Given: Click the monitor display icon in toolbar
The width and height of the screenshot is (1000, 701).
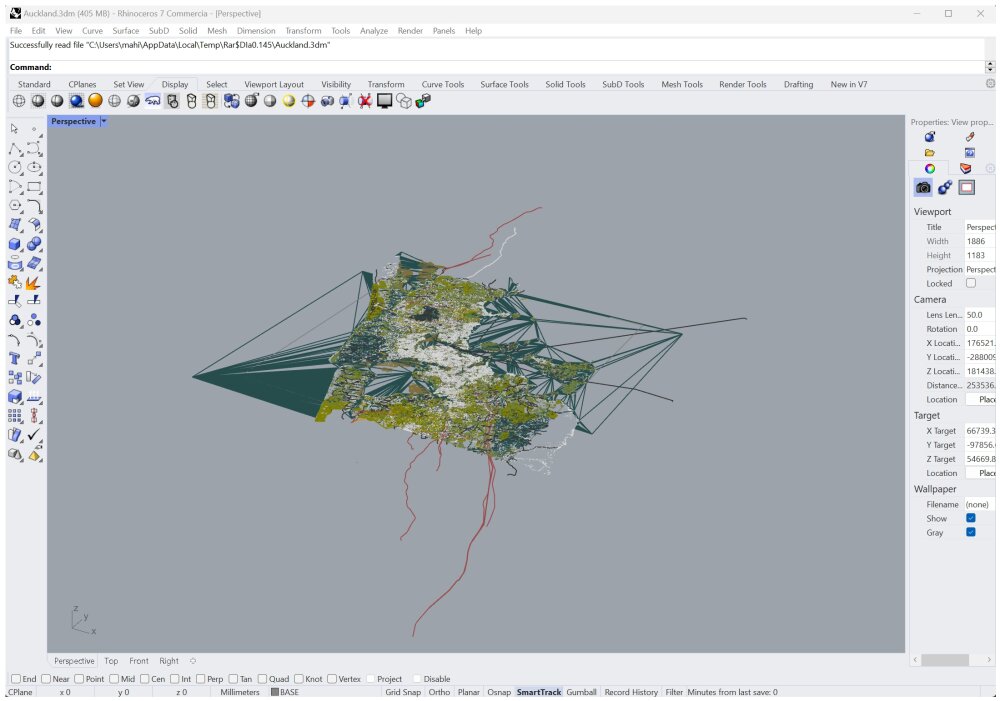Looking at the screenshot, I should pyautogui.click(x=385, y=100).
